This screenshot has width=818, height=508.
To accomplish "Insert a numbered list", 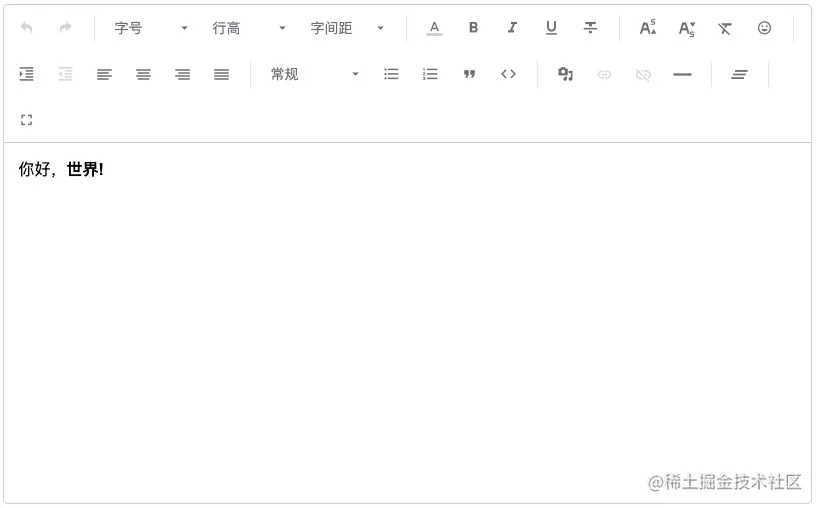I will pos(430,74).
